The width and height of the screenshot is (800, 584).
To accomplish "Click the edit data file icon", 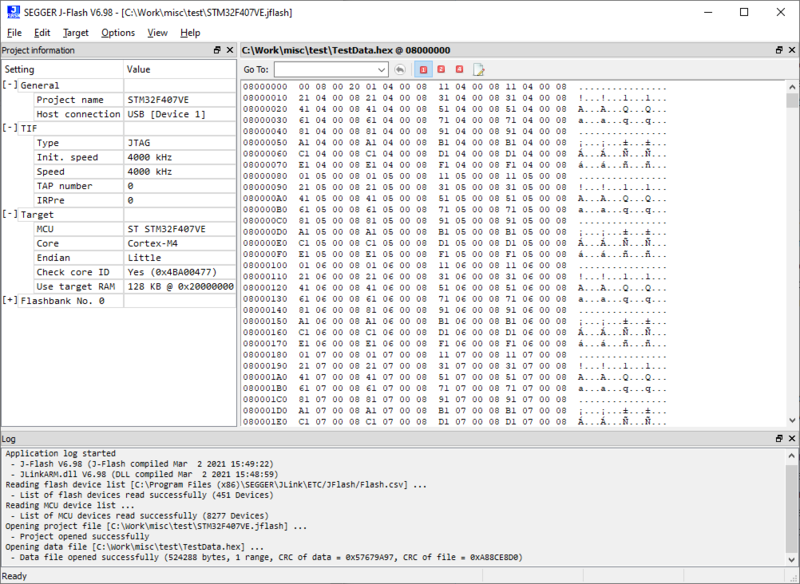I will pos(479,70).
